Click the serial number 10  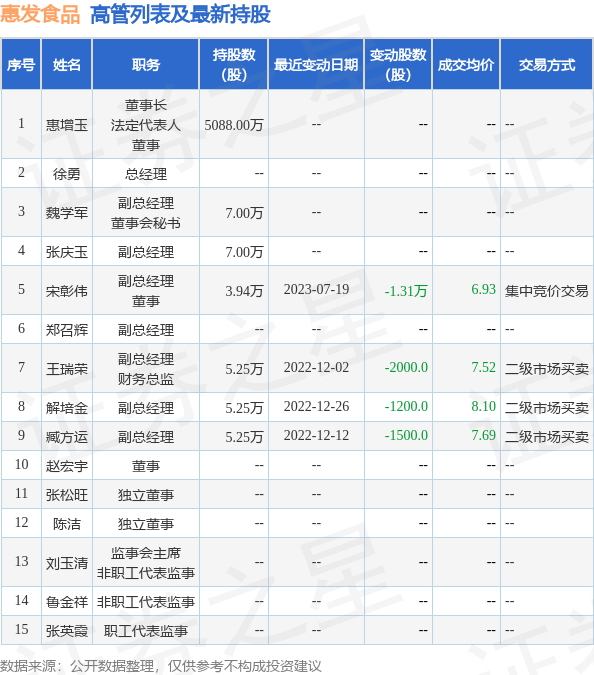click(21, 464)
